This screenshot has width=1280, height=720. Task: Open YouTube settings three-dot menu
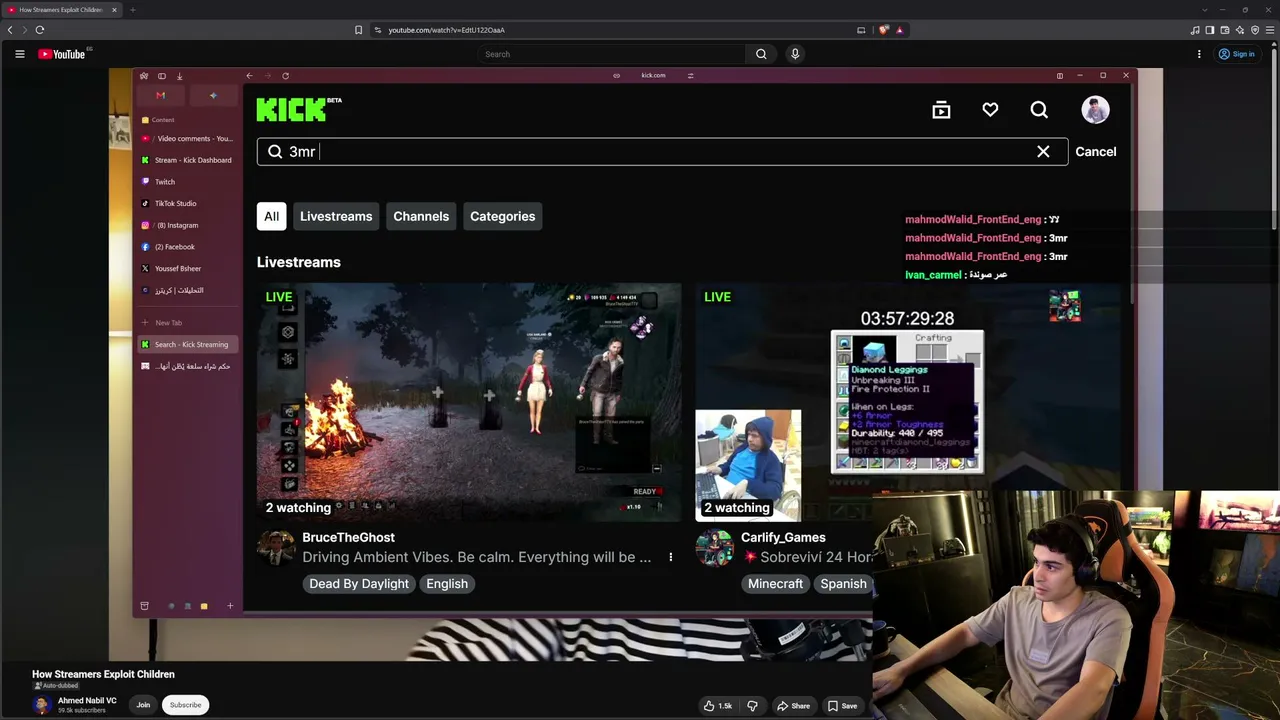[x=1199, y=54]
